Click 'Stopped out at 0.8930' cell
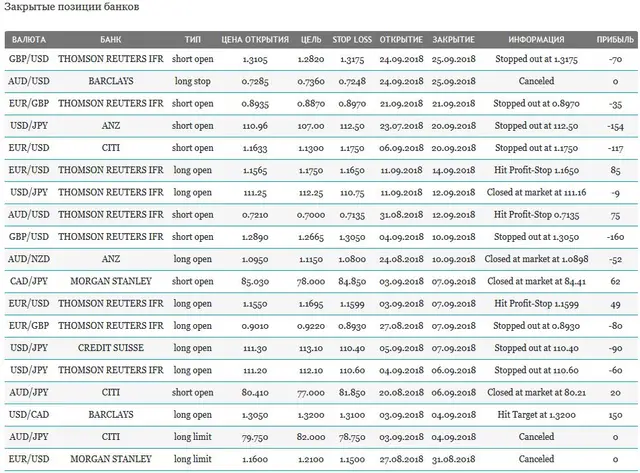Image resolution: width=640 pixels, height=473 pixels. [536, 326]
